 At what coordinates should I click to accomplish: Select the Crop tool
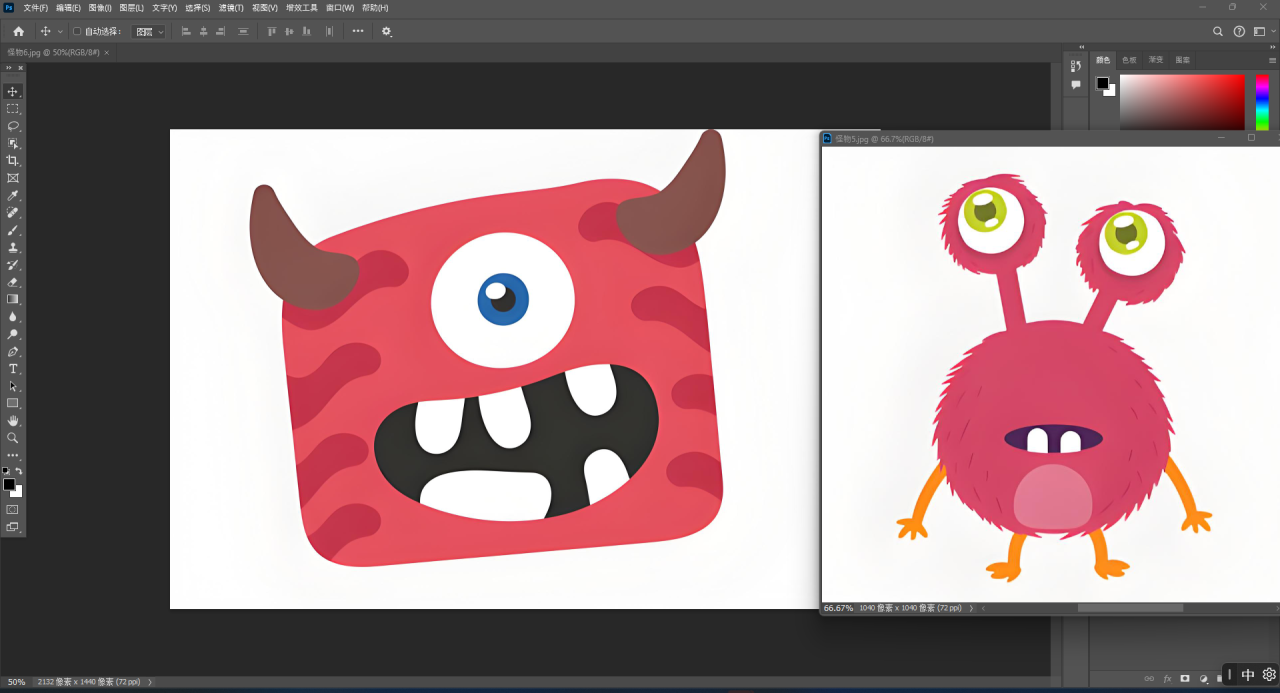coord(13,161)
